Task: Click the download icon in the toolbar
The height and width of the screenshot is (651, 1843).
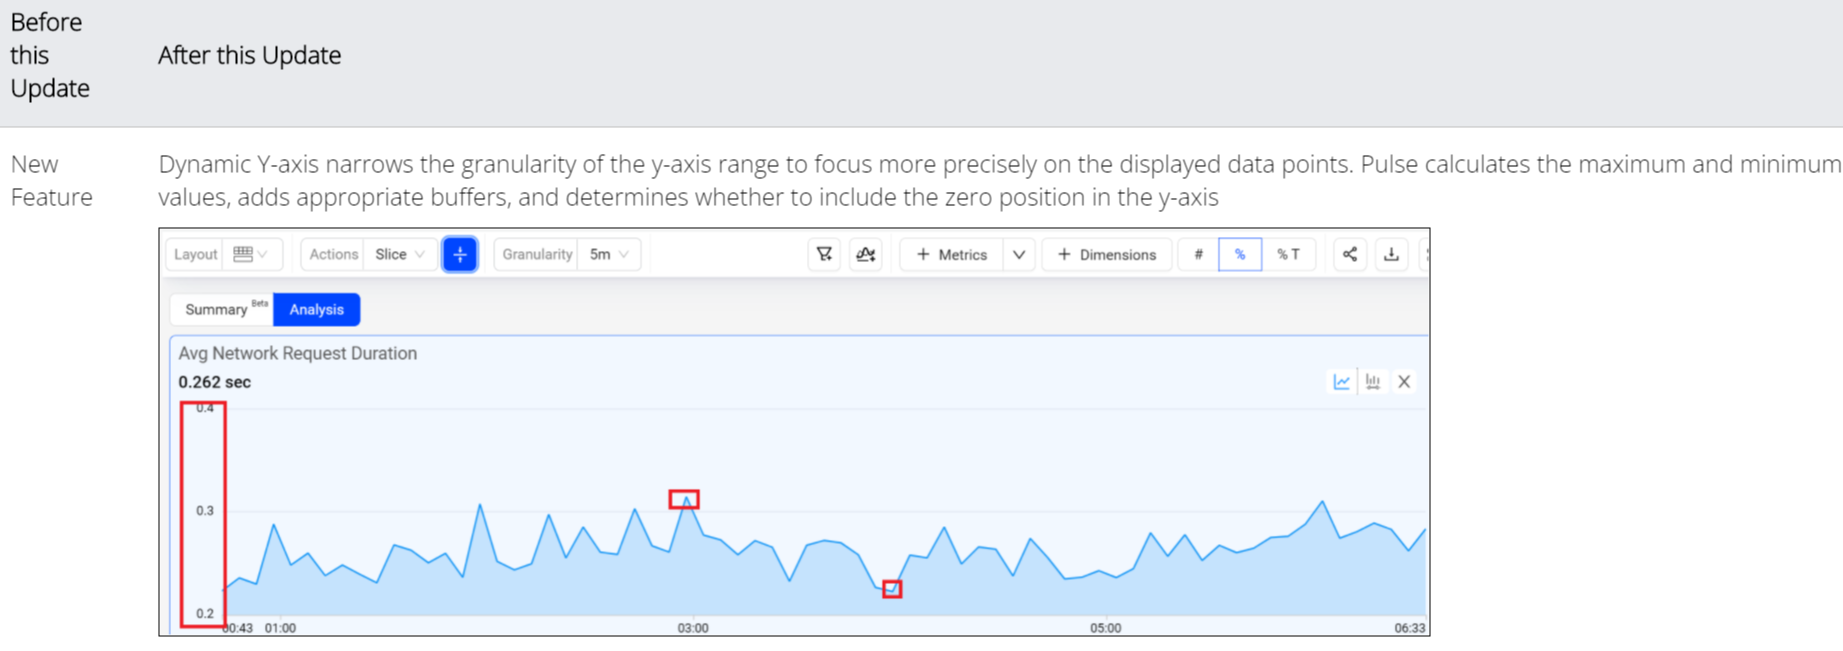Action: click(x=1391, y=255)
